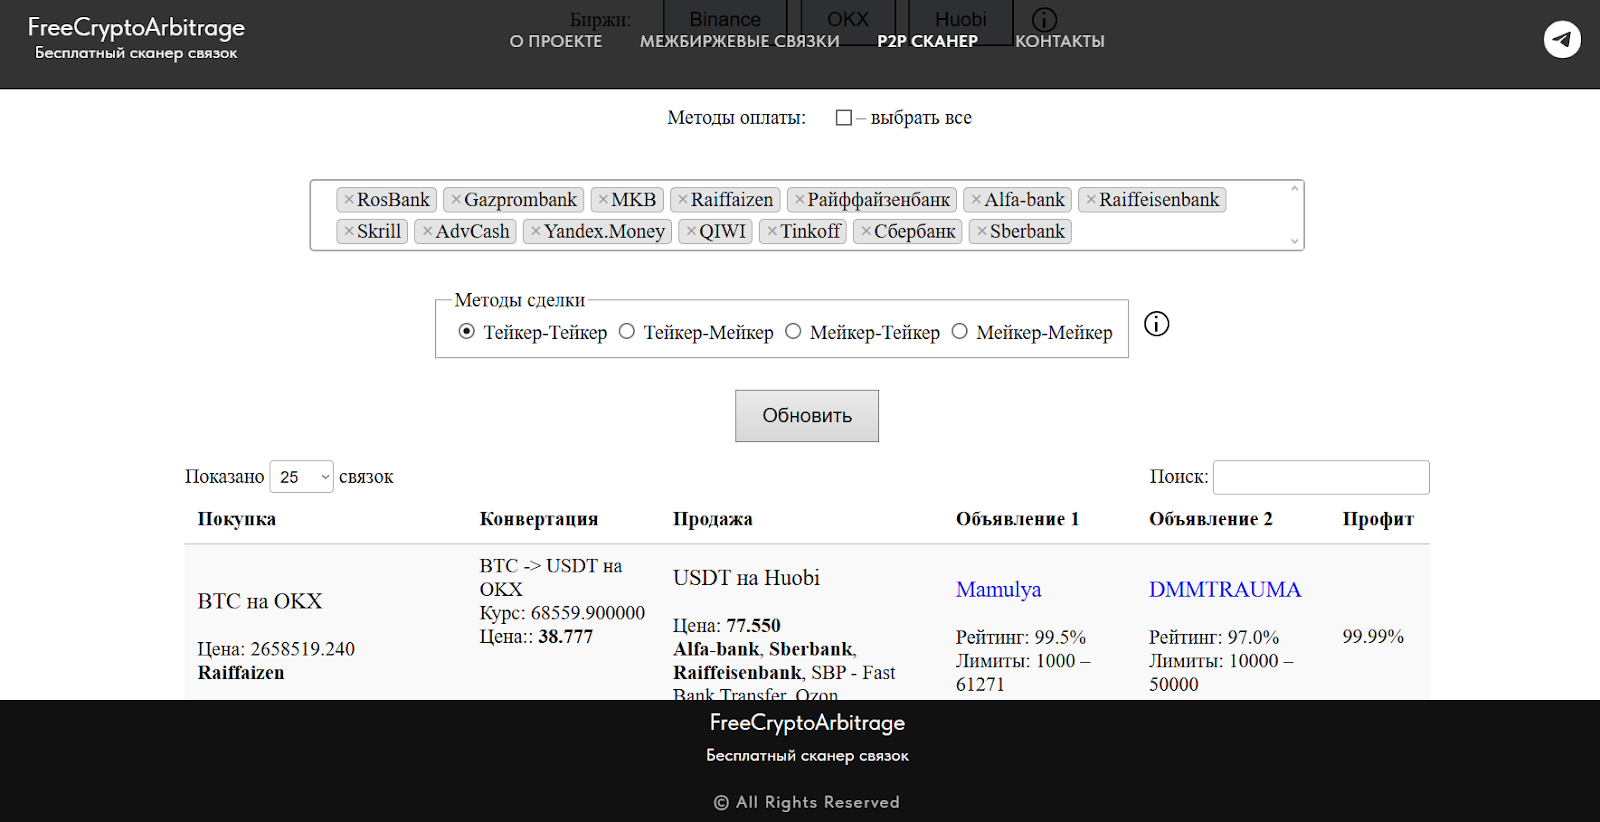
Task: Remove the Gazprombank payment tag
Action: click(456, 200)
